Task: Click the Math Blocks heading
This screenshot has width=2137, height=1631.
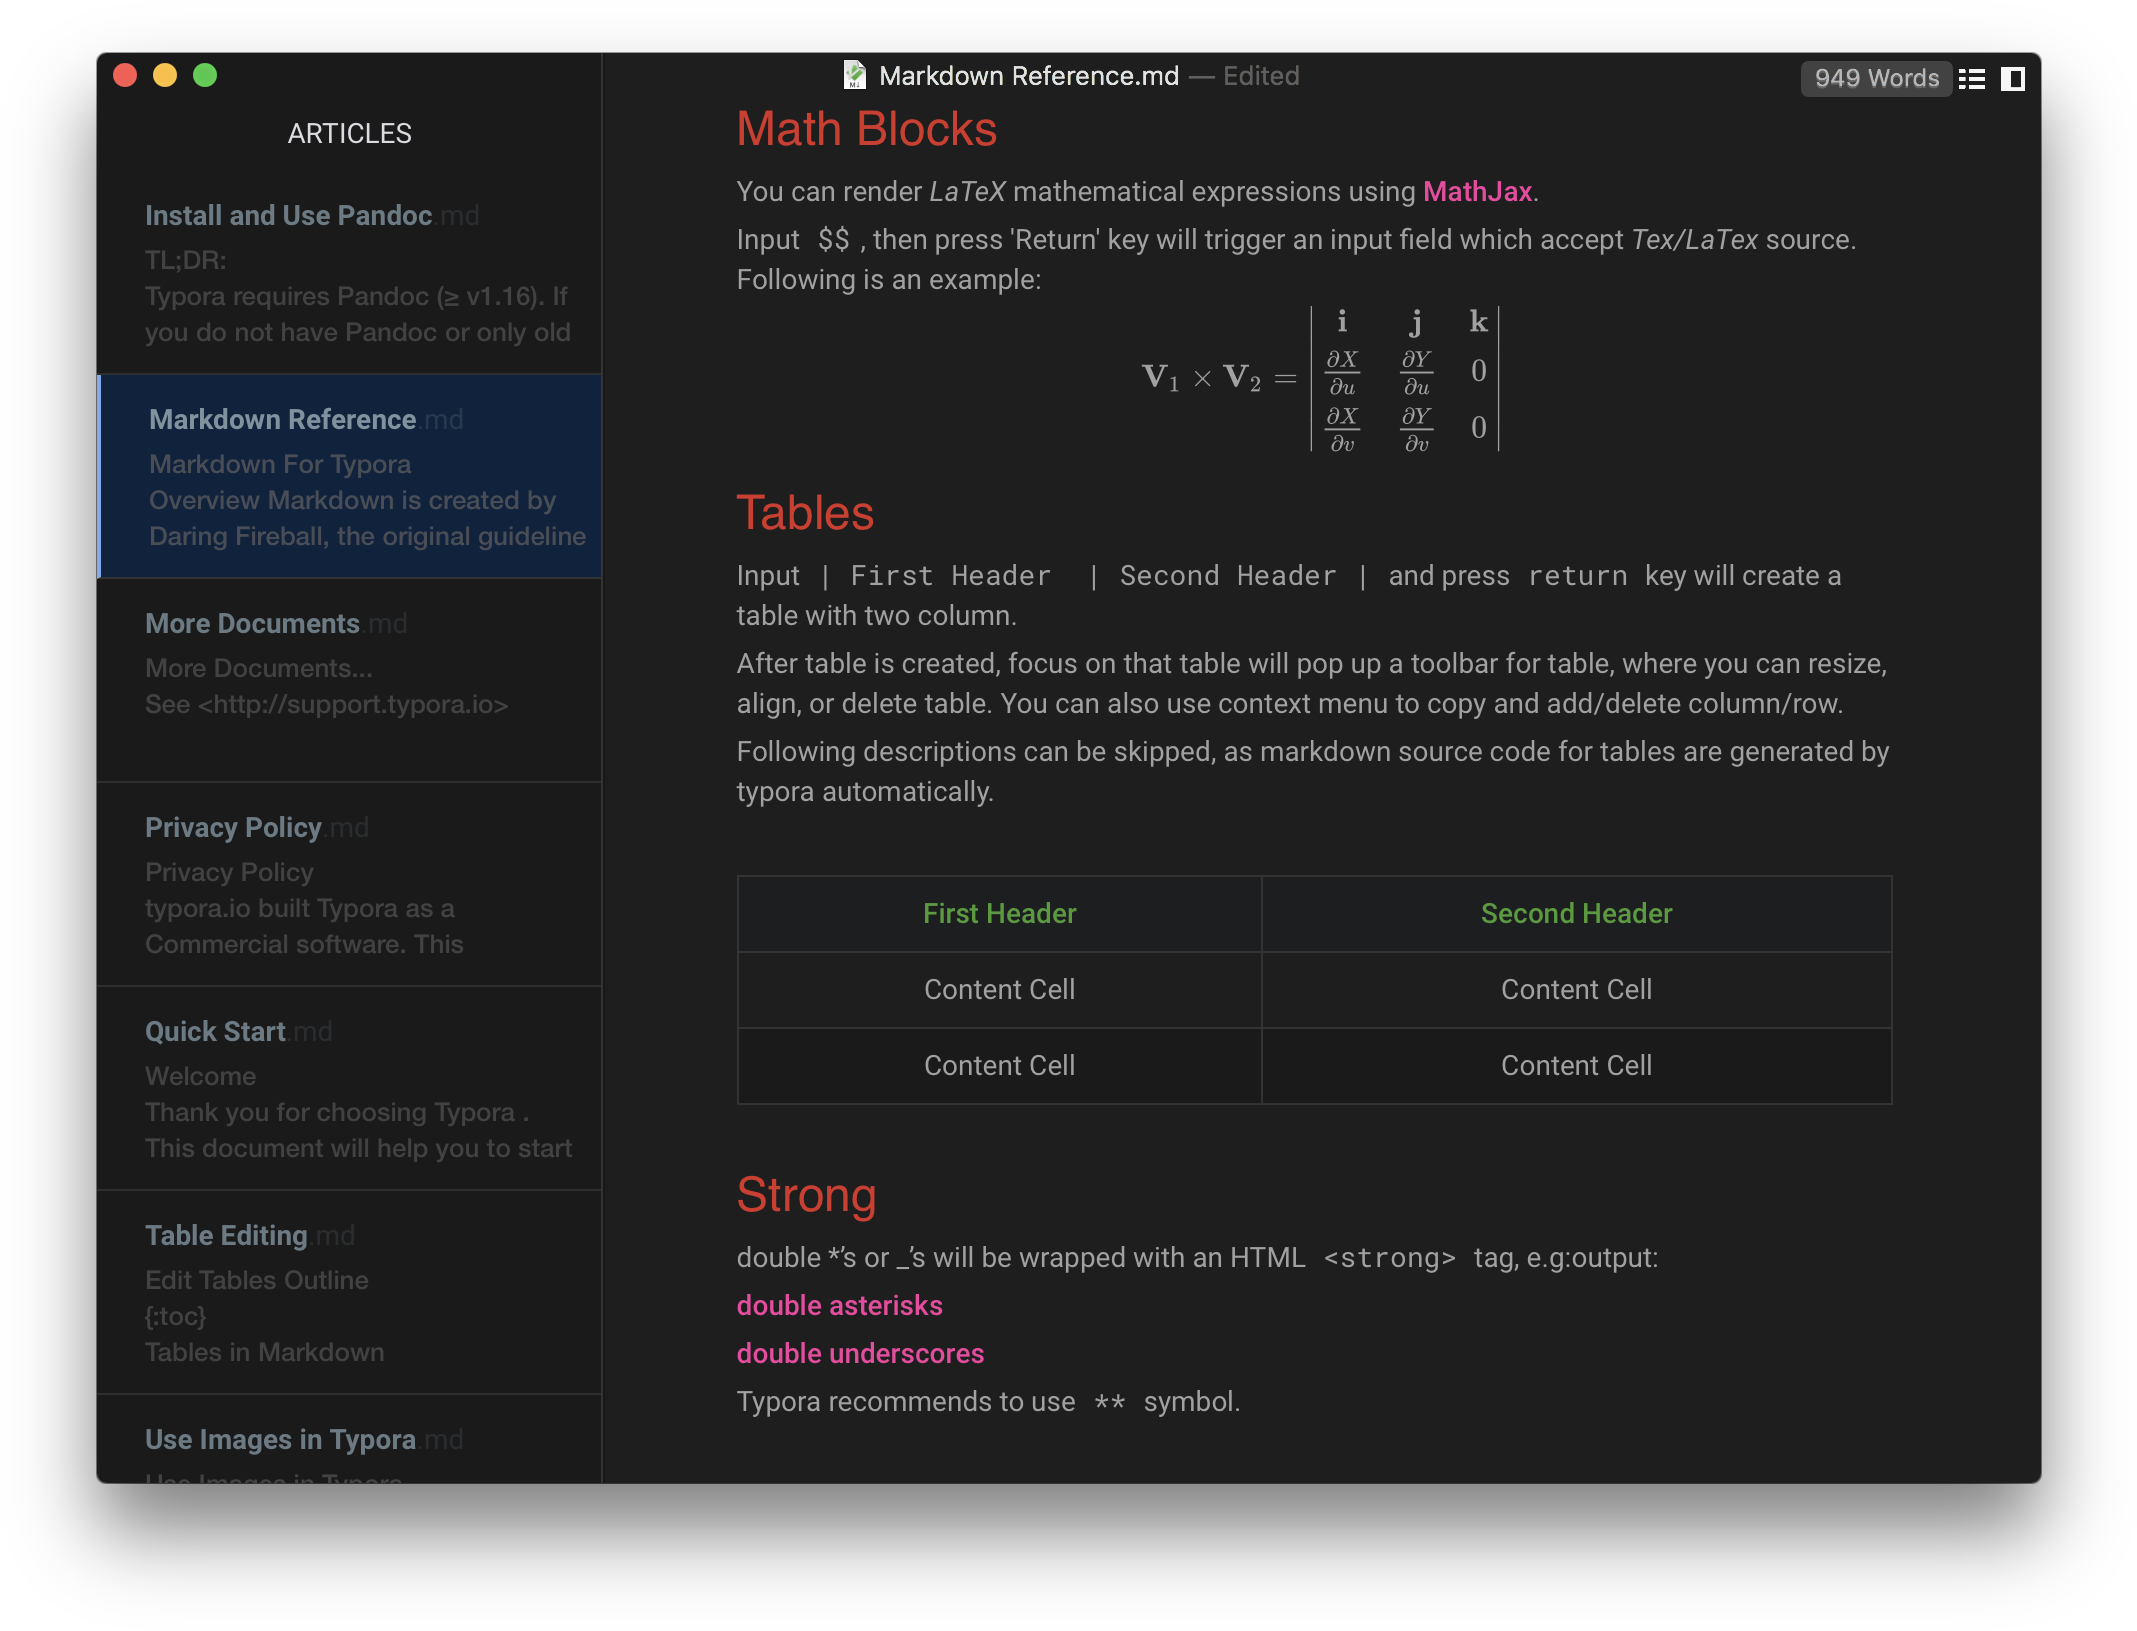Action: 866,128
